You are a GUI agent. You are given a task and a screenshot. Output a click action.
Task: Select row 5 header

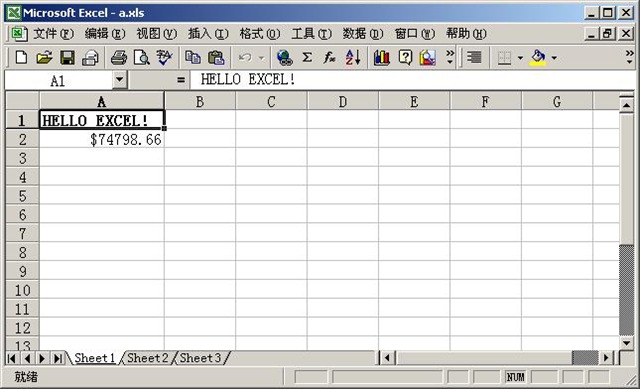tap(22, 196)
